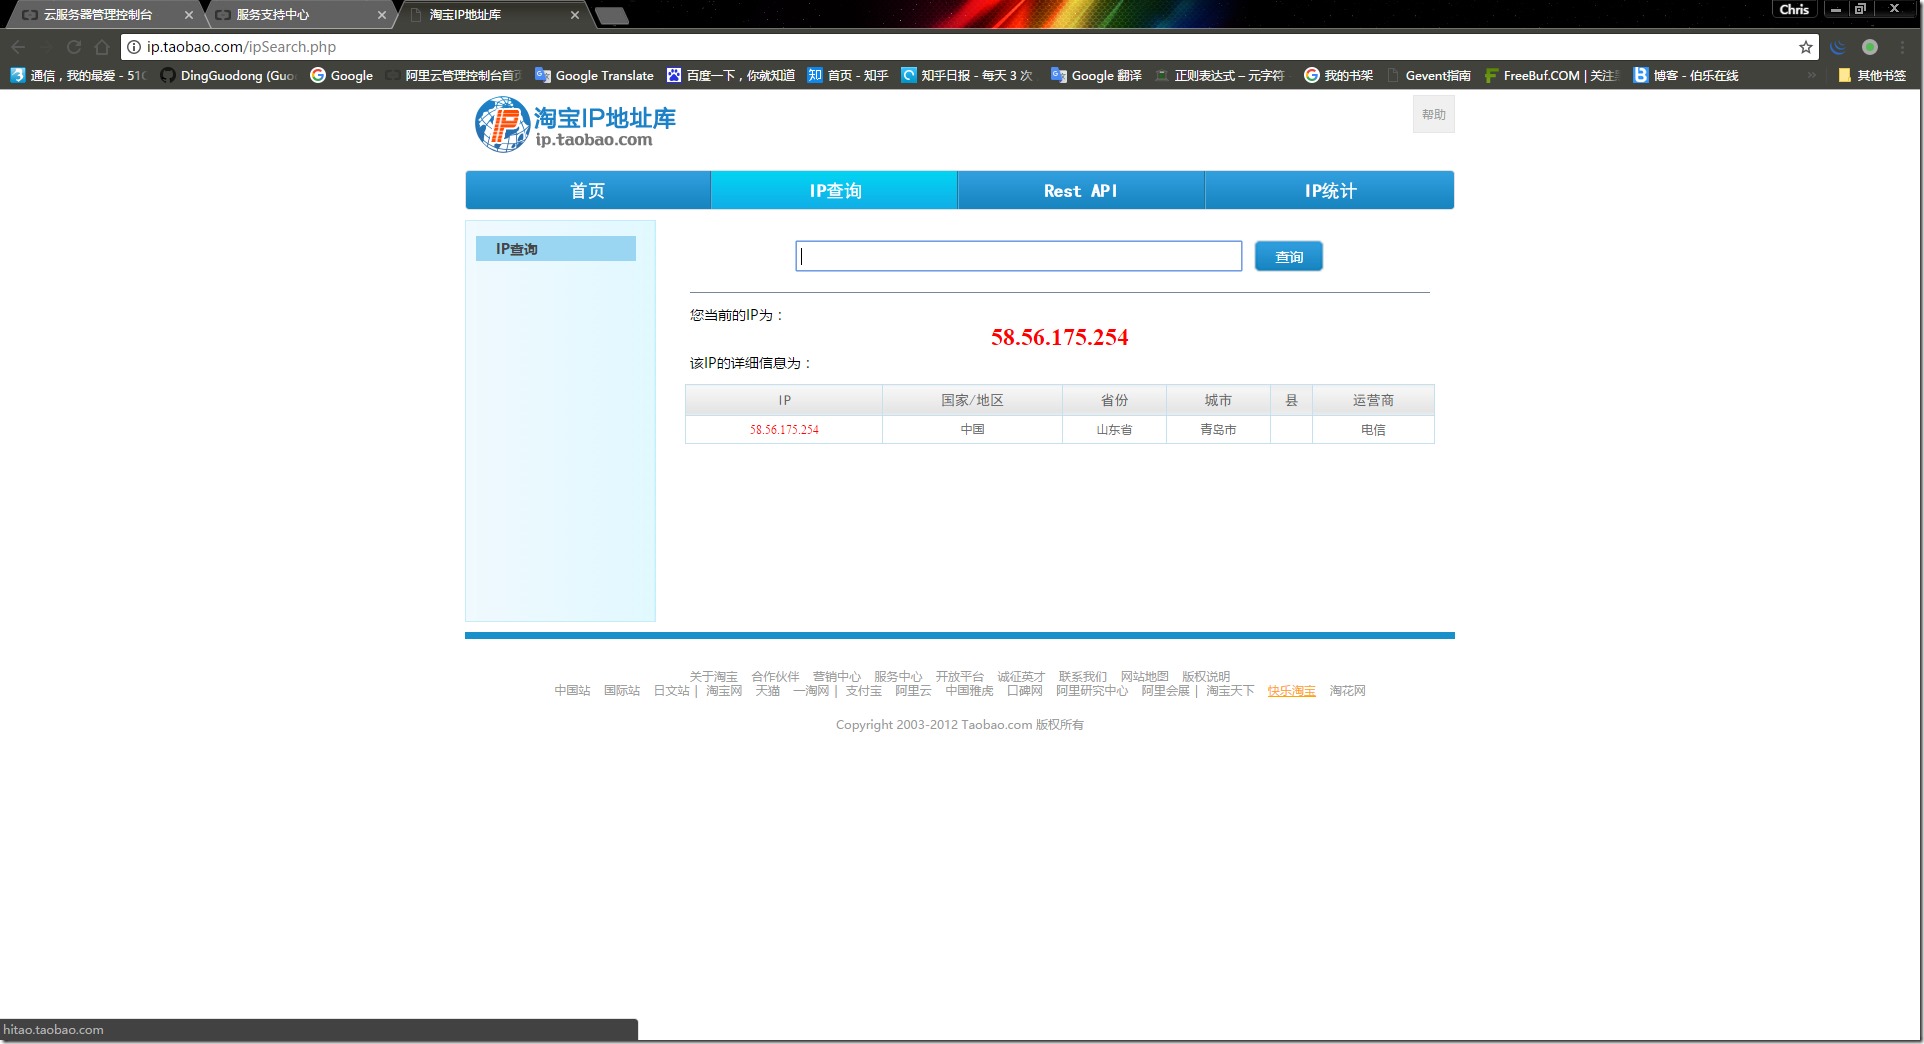
Task: Open the 支付宝 footer link
Action: pos(863,690)
